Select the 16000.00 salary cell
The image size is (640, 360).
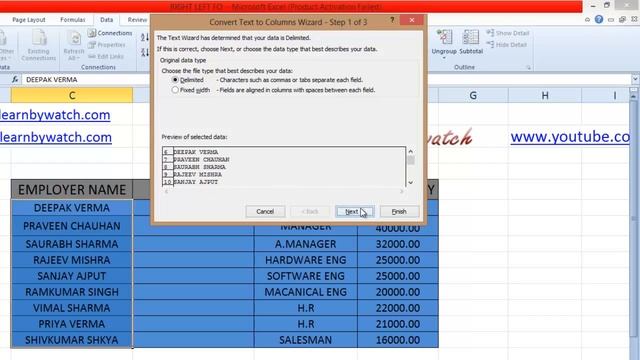coord(398,340)
